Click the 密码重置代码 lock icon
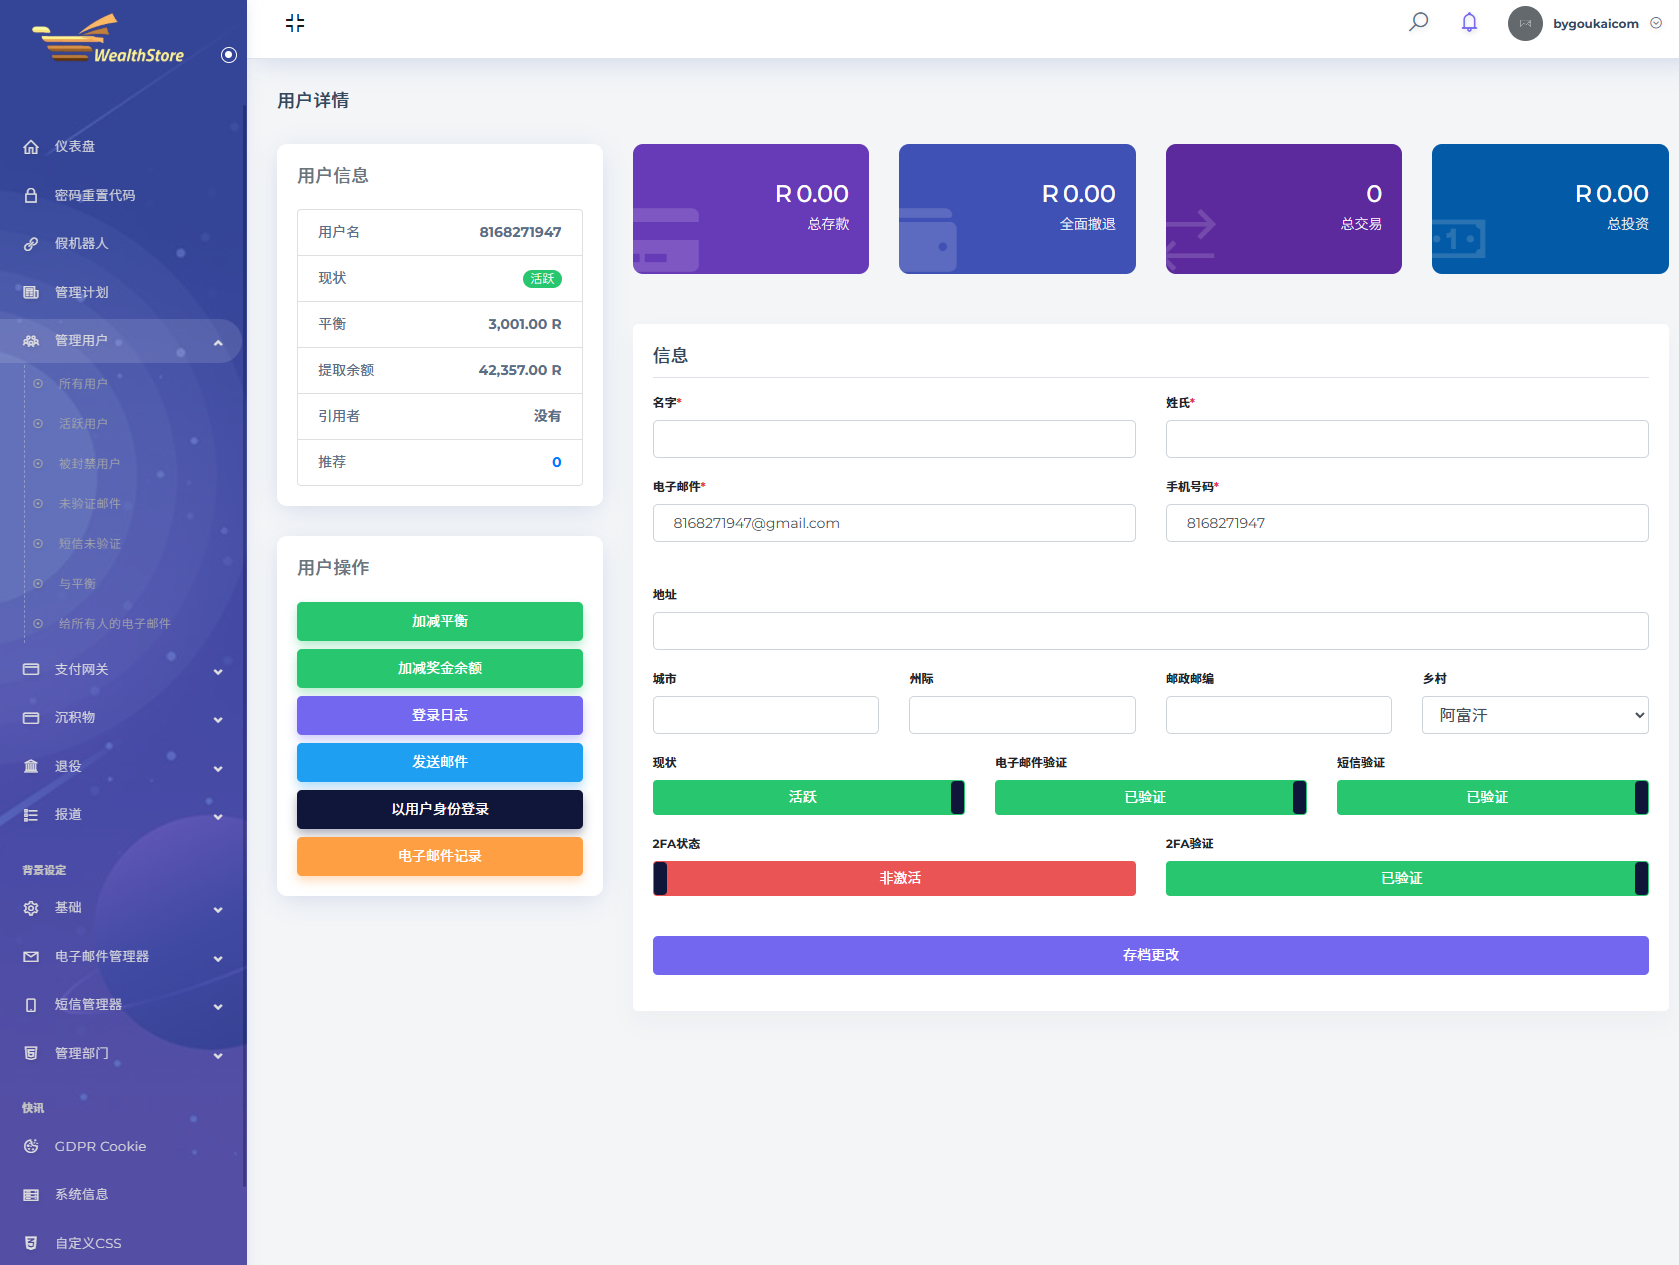Image resolution: width=1679 pixels, height=1265 pixels. [31, 196]
